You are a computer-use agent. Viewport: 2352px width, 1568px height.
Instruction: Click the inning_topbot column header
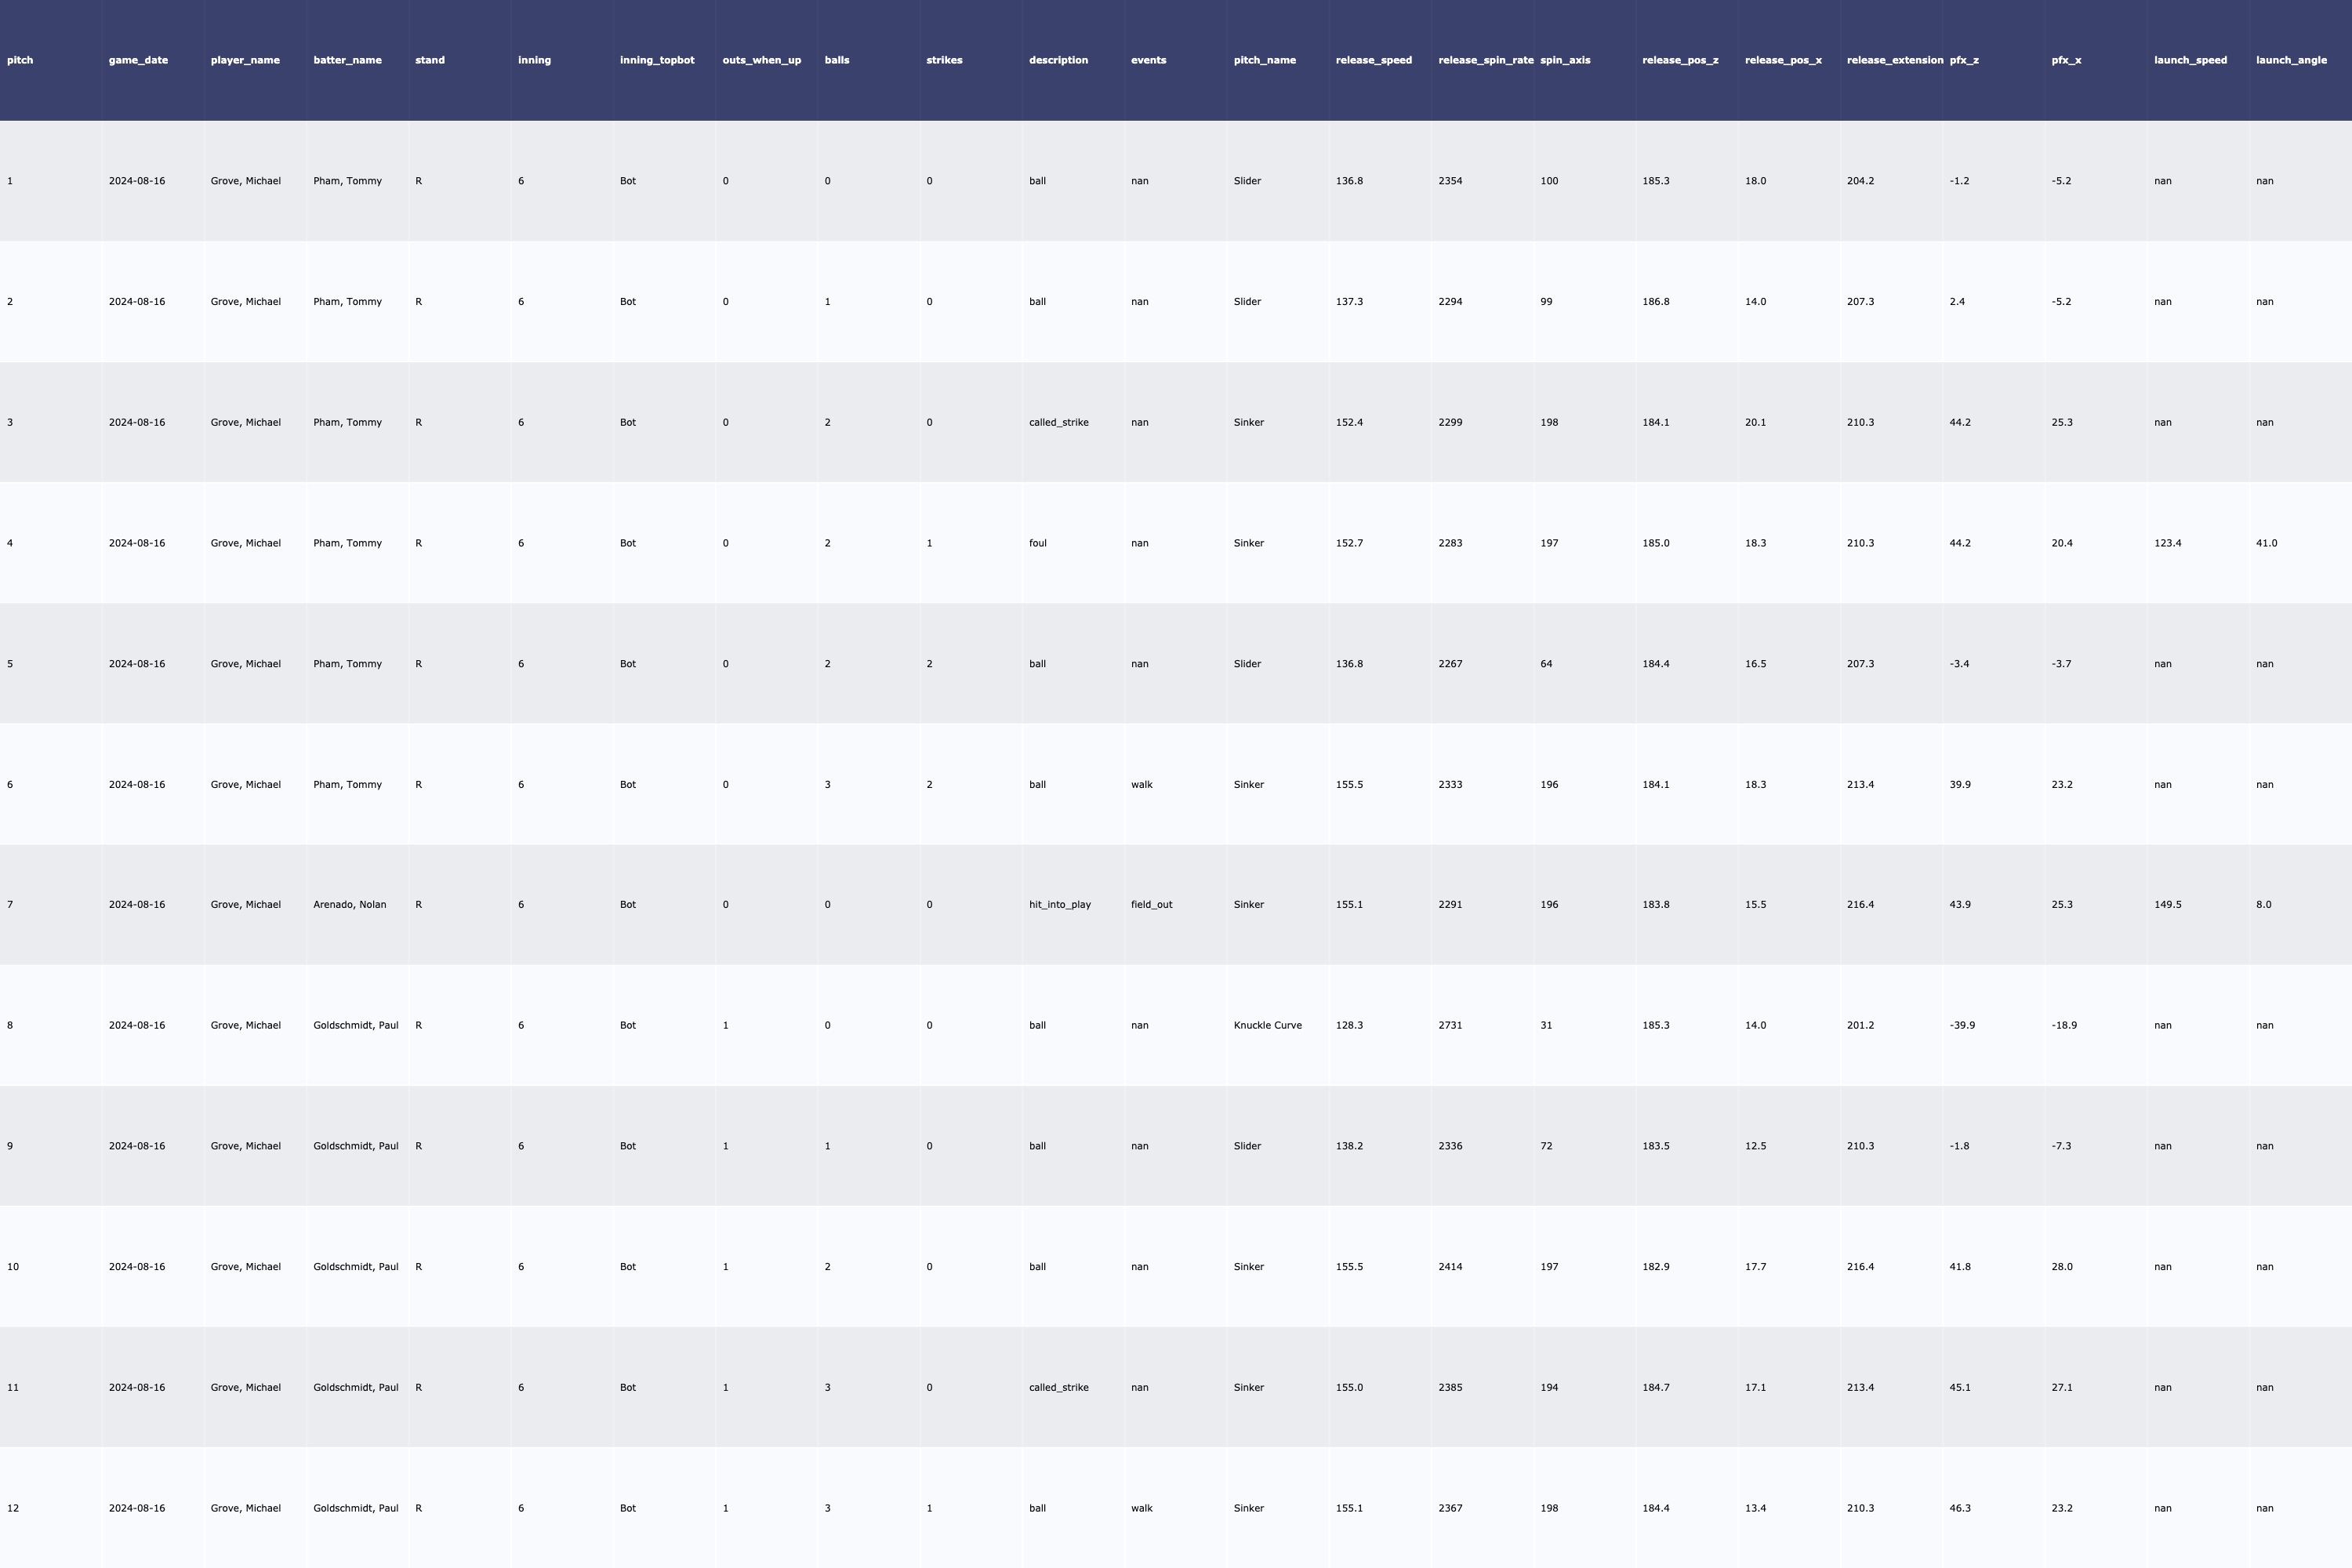(x=656, y=60)
